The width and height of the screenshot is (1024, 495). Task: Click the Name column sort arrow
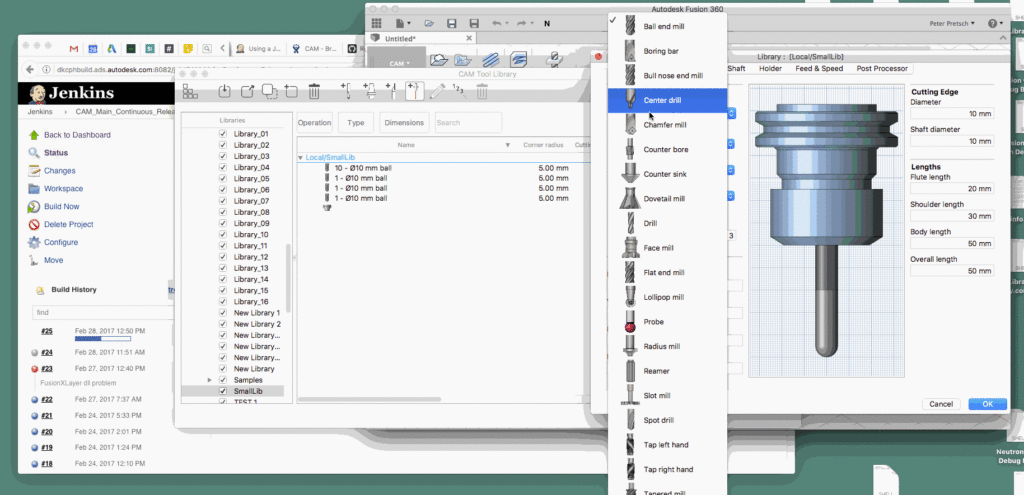507,144
